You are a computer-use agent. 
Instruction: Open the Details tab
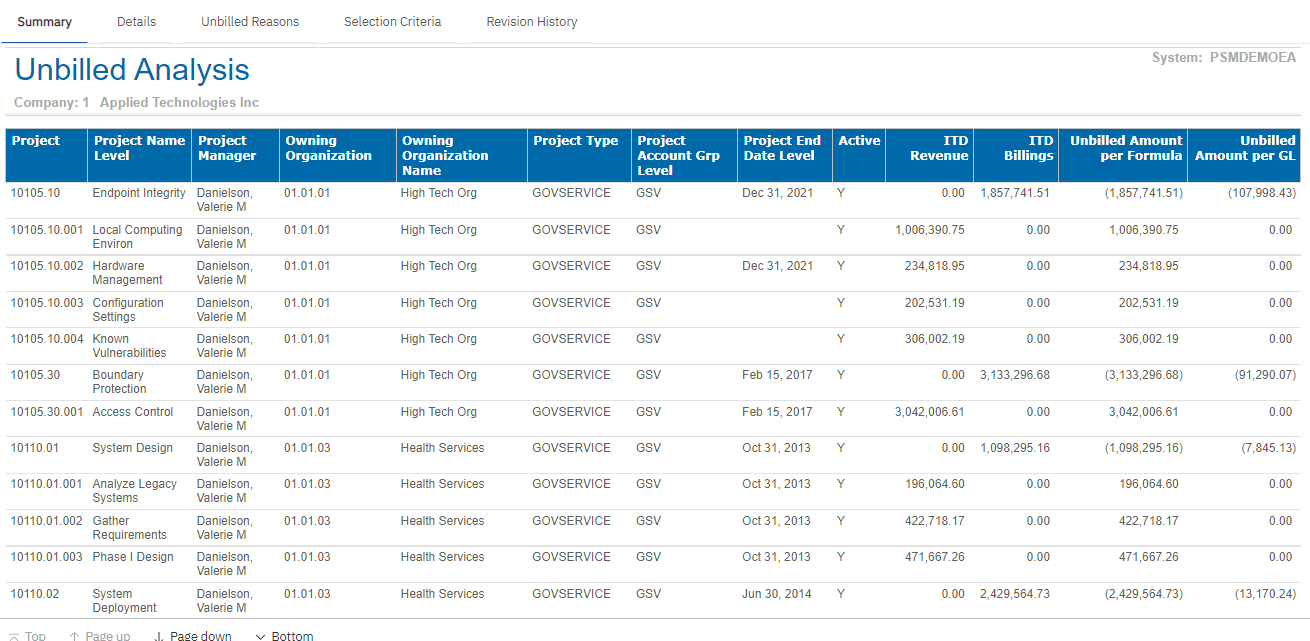[x=136, y=22]
